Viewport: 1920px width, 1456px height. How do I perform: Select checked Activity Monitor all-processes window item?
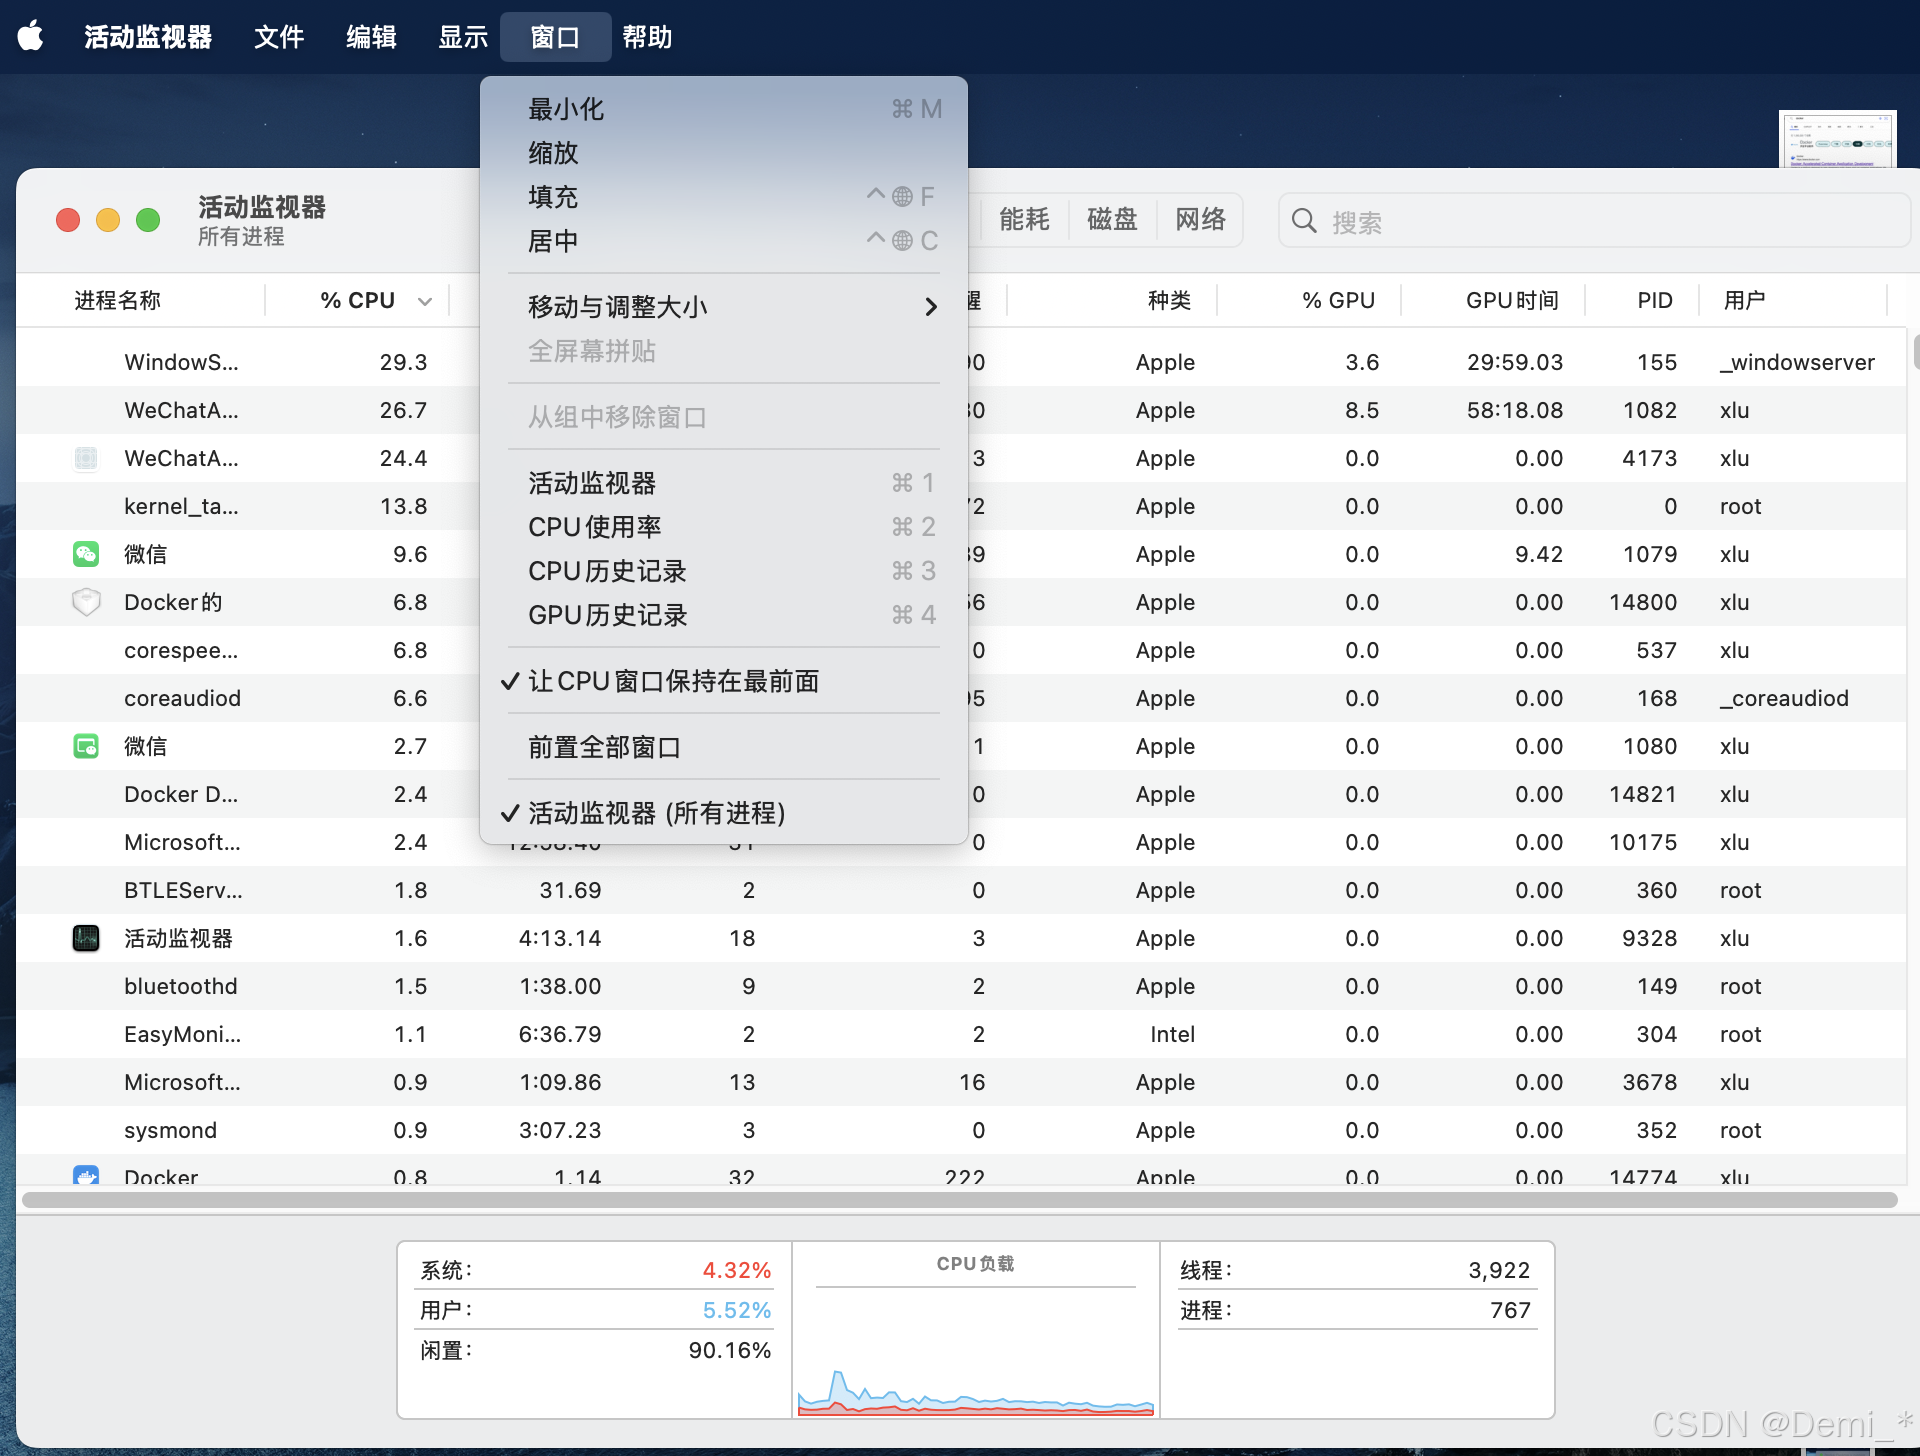click(x=656, y=813)
